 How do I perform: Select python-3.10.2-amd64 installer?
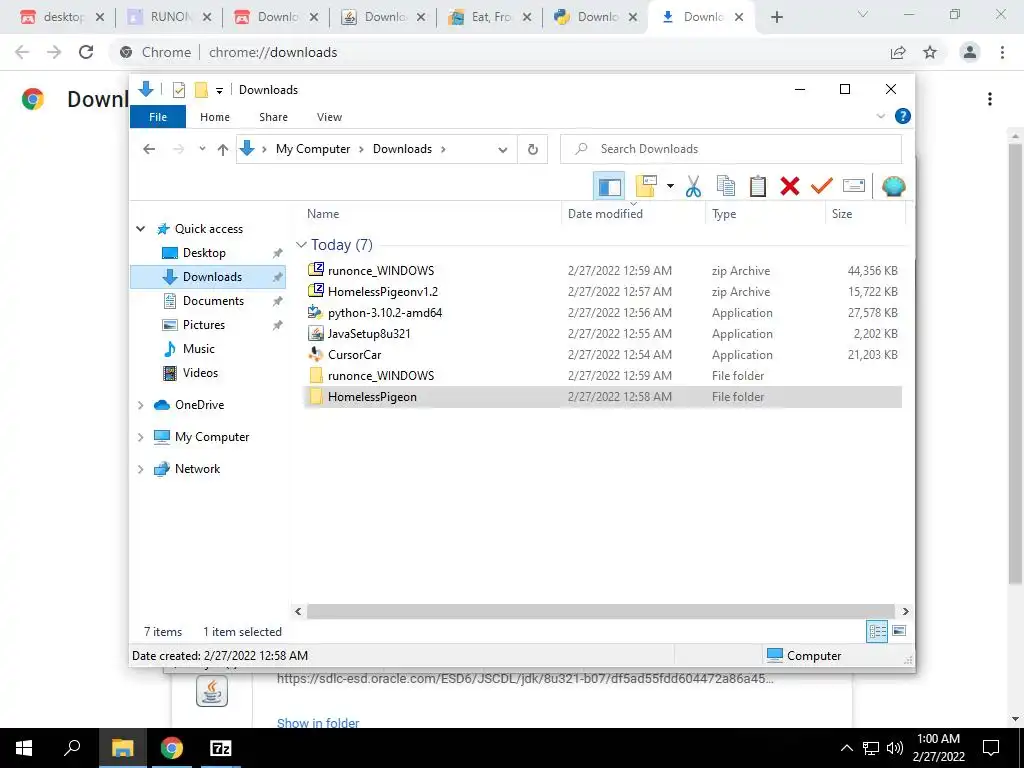[385, 313]
